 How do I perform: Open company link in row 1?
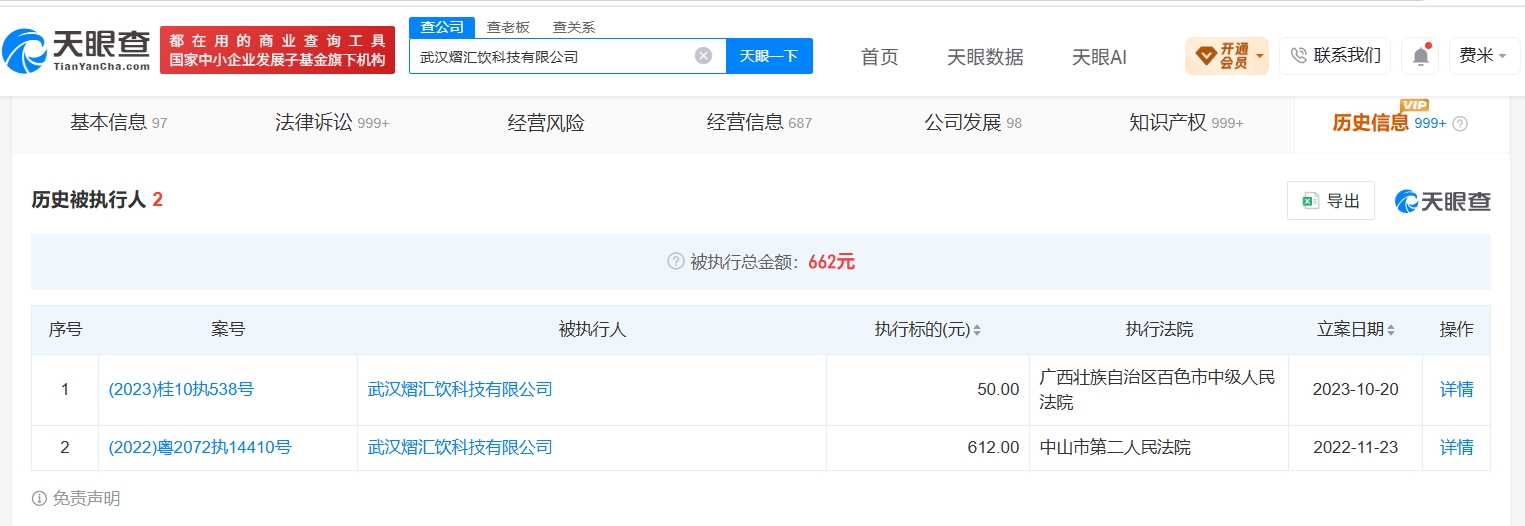pos(460,389)
